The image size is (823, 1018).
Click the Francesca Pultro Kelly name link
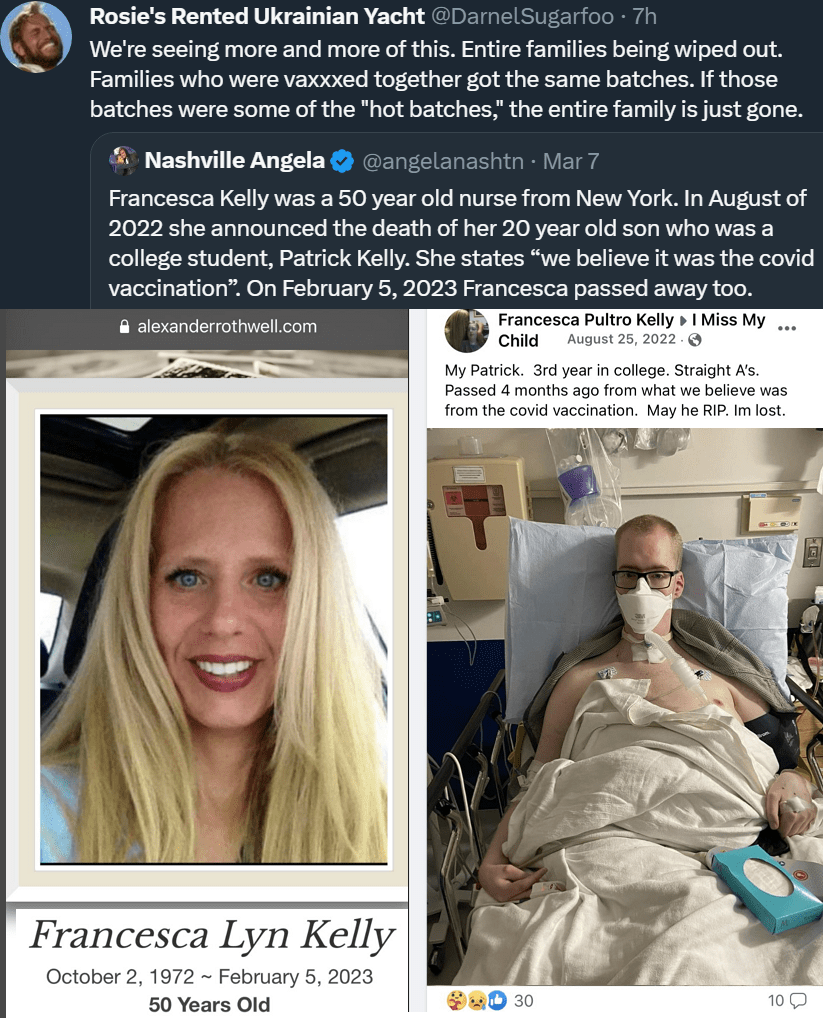(586, 320)
